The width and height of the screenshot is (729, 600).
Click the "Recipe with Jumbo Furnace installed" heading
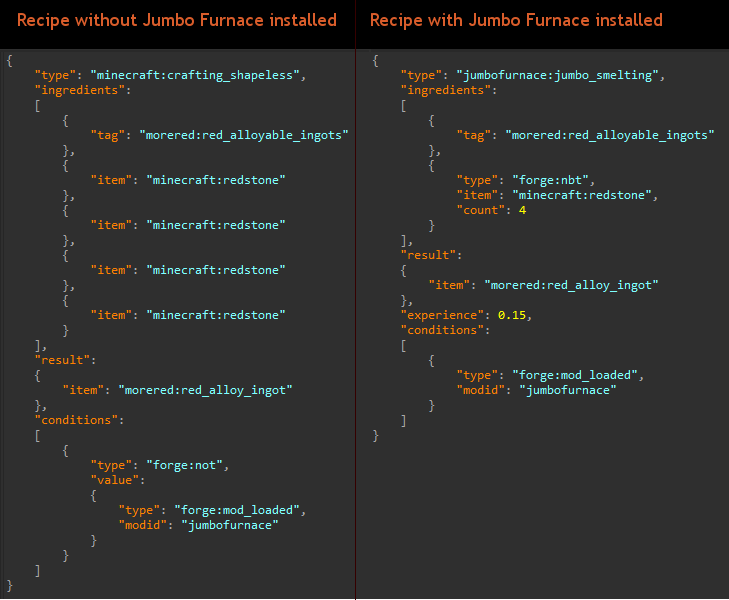(x=516, y=20)
